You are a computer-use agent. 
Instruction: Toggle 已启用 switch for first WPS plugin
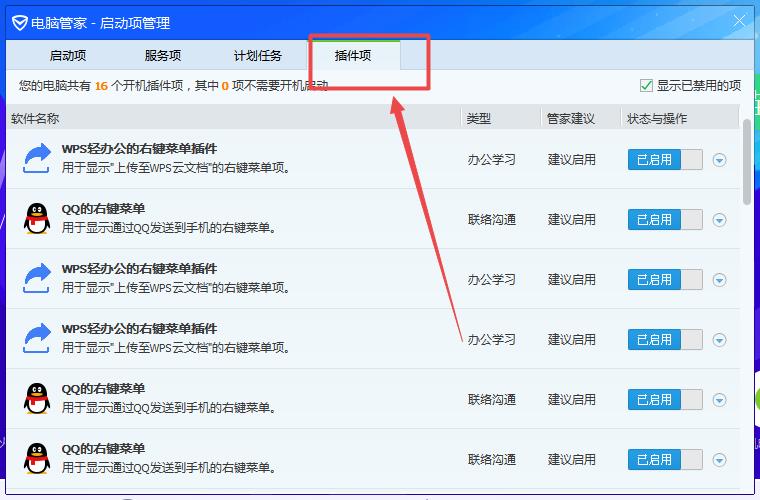tap(665, 159)
